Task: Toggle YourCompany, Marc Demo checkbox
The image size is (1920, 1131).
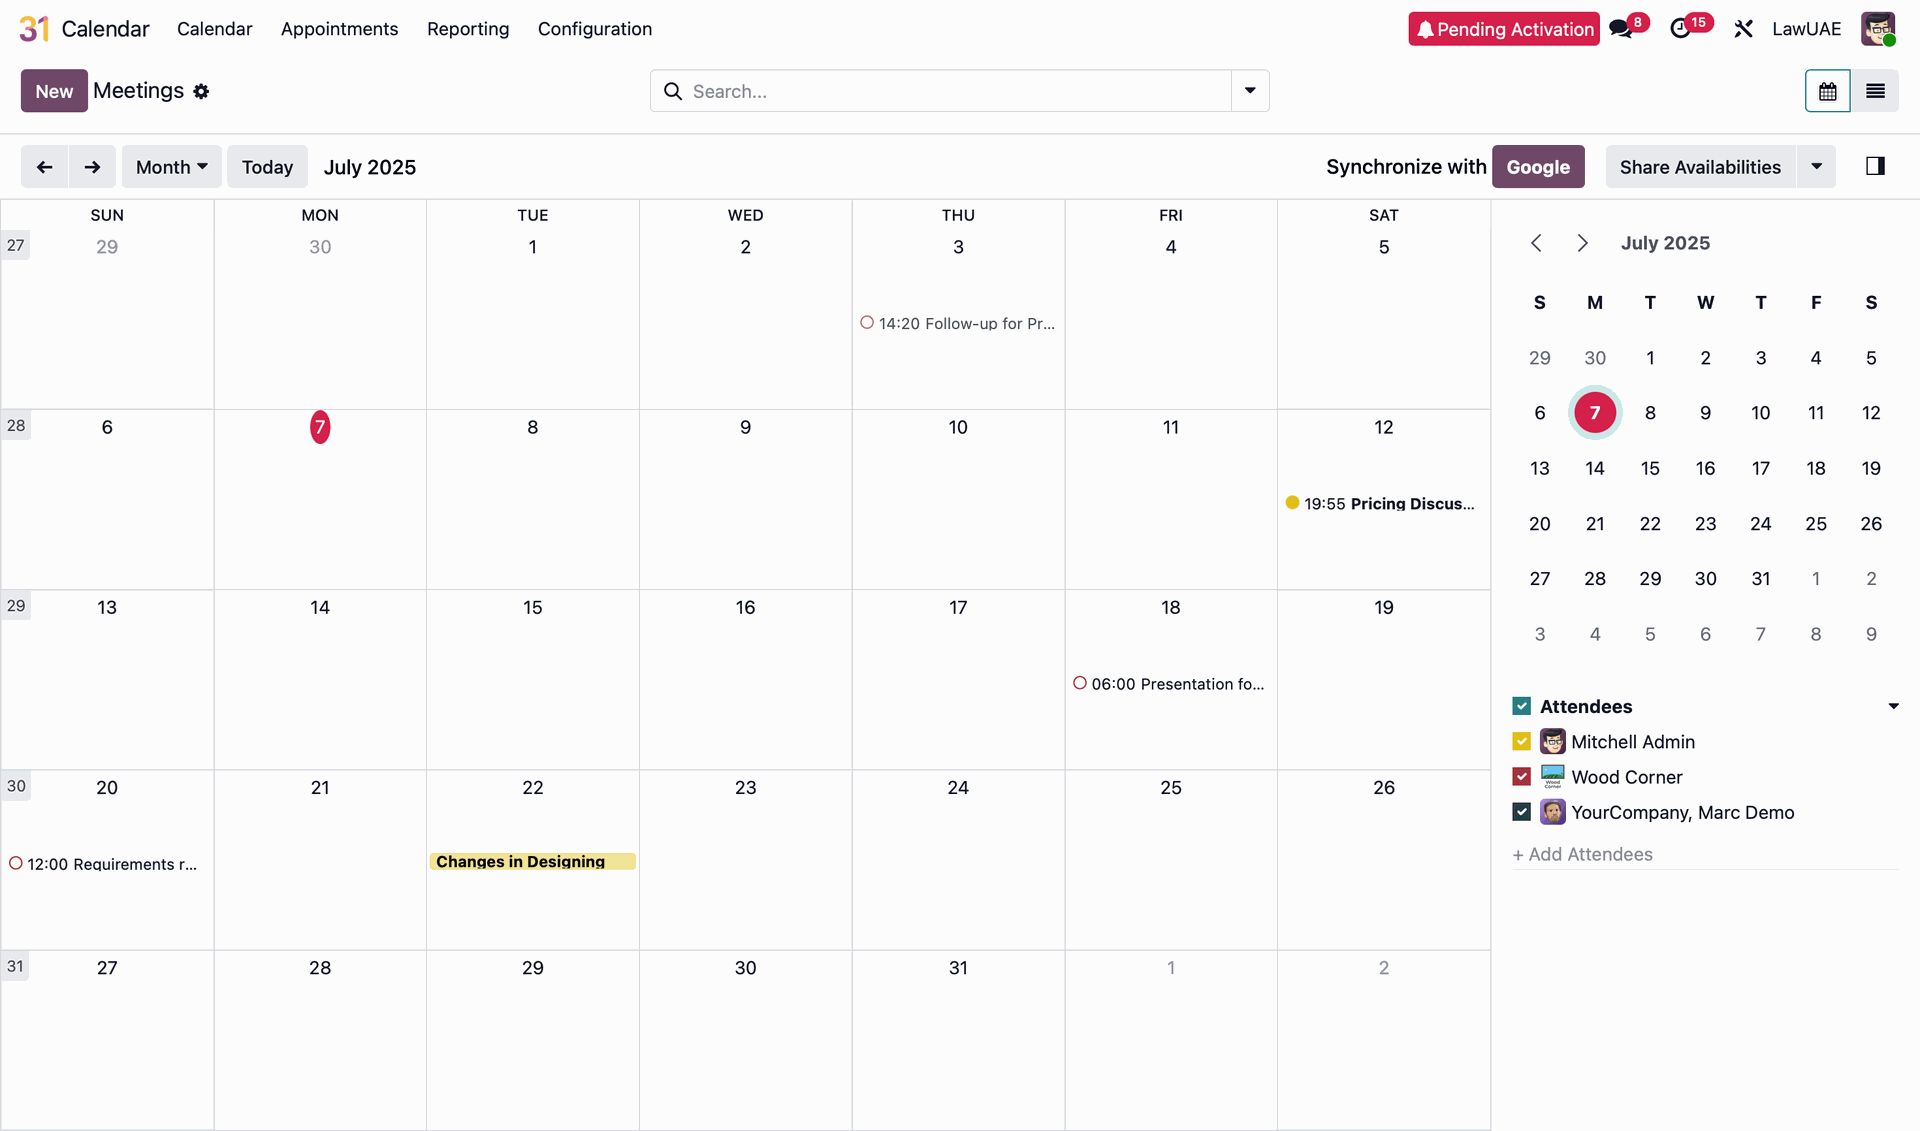Action: pyautogui.click(x=1521, y=812)
